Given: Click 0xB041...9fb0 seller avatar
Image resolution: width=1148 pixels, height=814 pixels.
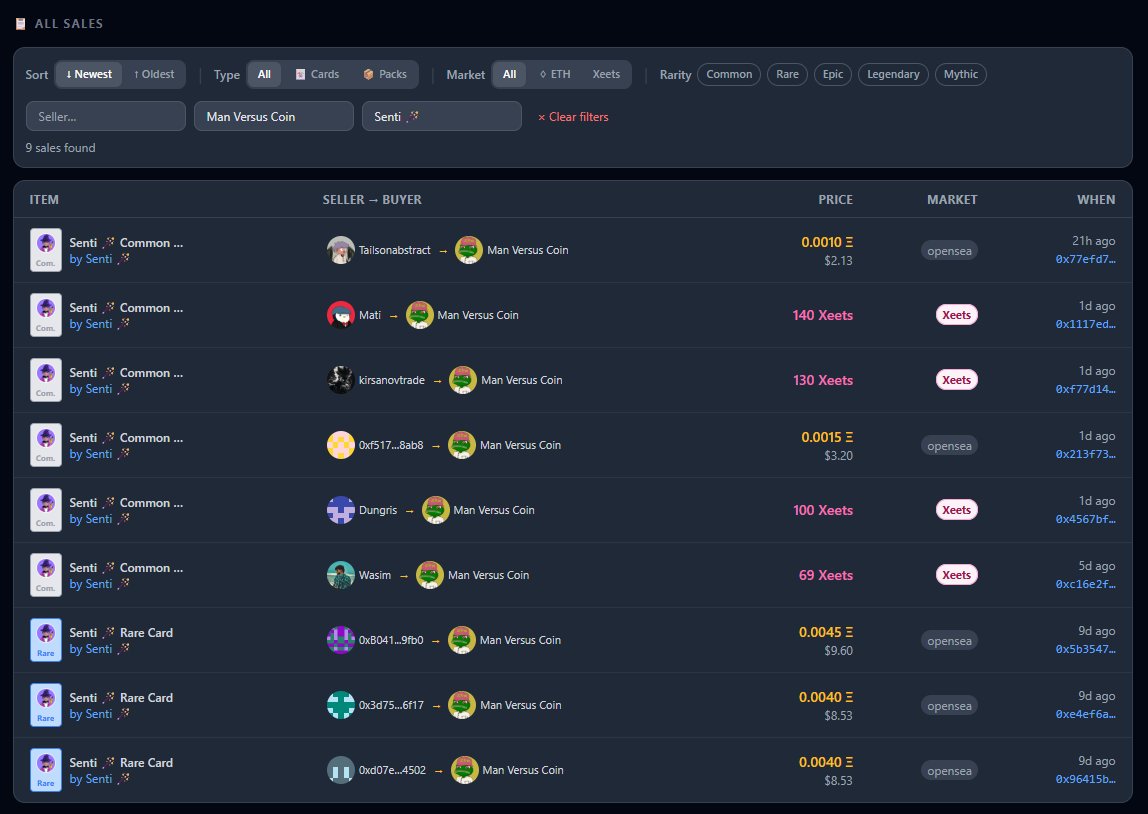Looking at the screenshot, I should [340, 640].
